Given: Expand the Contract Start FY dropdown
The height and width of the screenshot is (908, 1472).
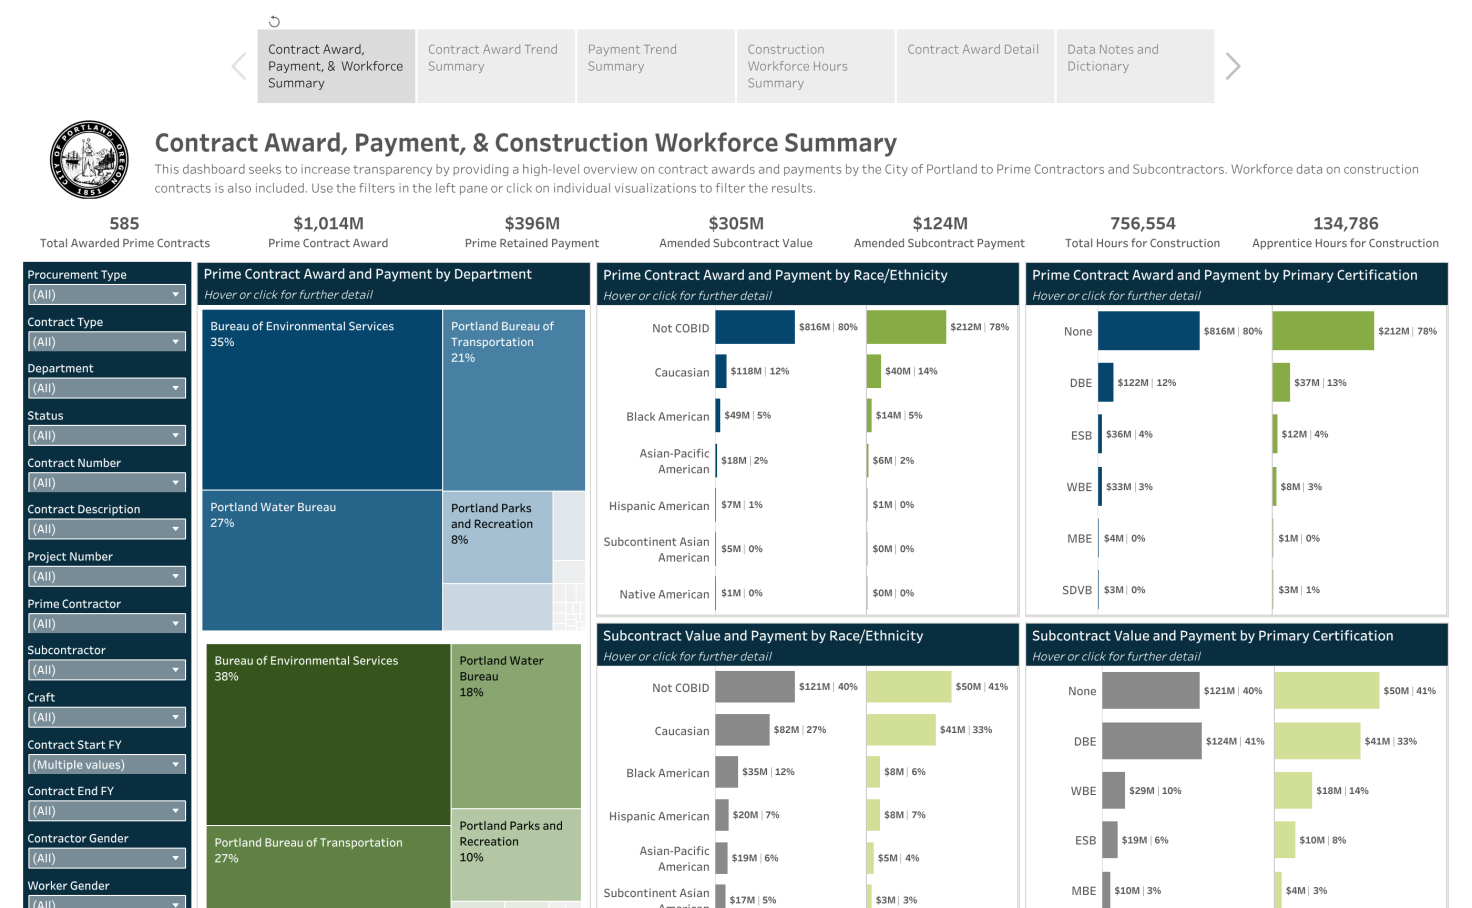Looking at the screenshot, I should 106,765.
